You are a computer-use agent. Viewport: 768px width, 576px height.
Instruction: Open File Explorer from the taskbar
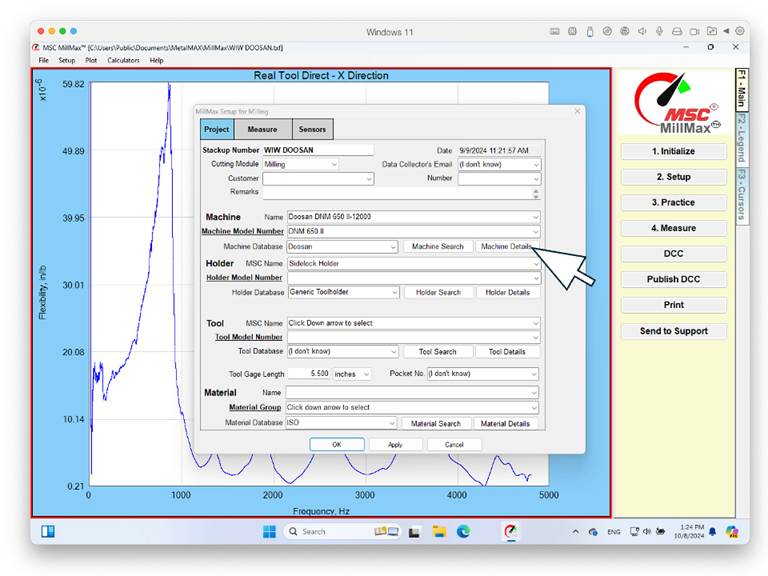(x=439, y=531)
